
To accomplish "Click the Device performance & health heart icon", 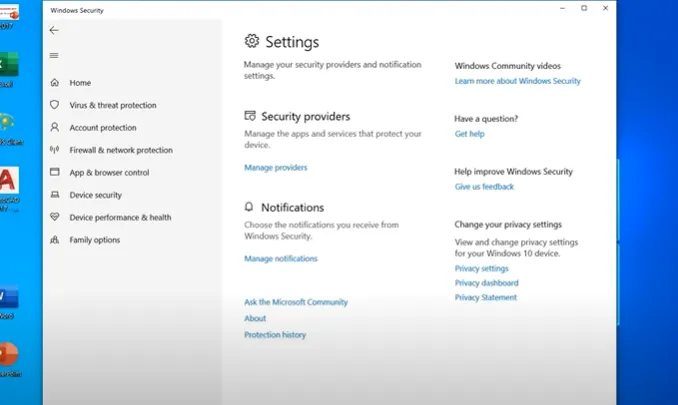I will pos(54,217).
